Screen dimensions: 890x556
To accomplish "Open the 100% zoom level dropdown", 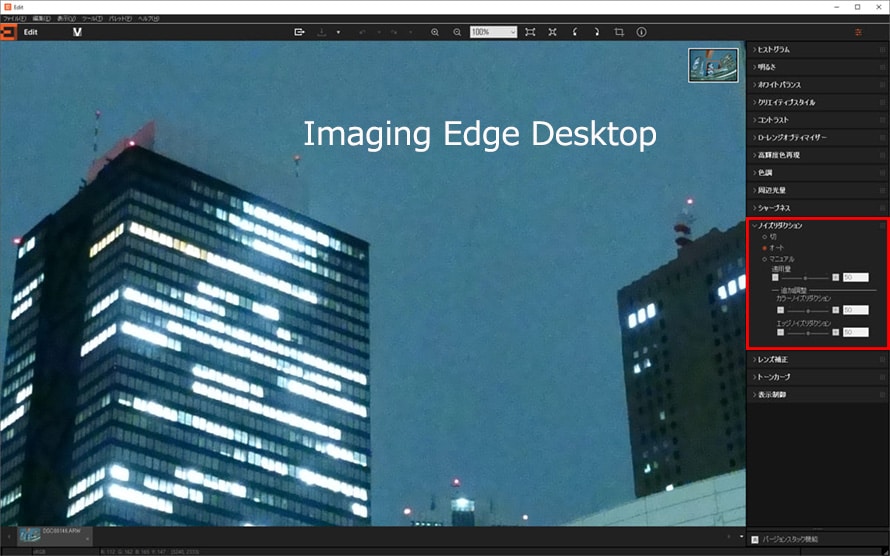I will [493, 32].
